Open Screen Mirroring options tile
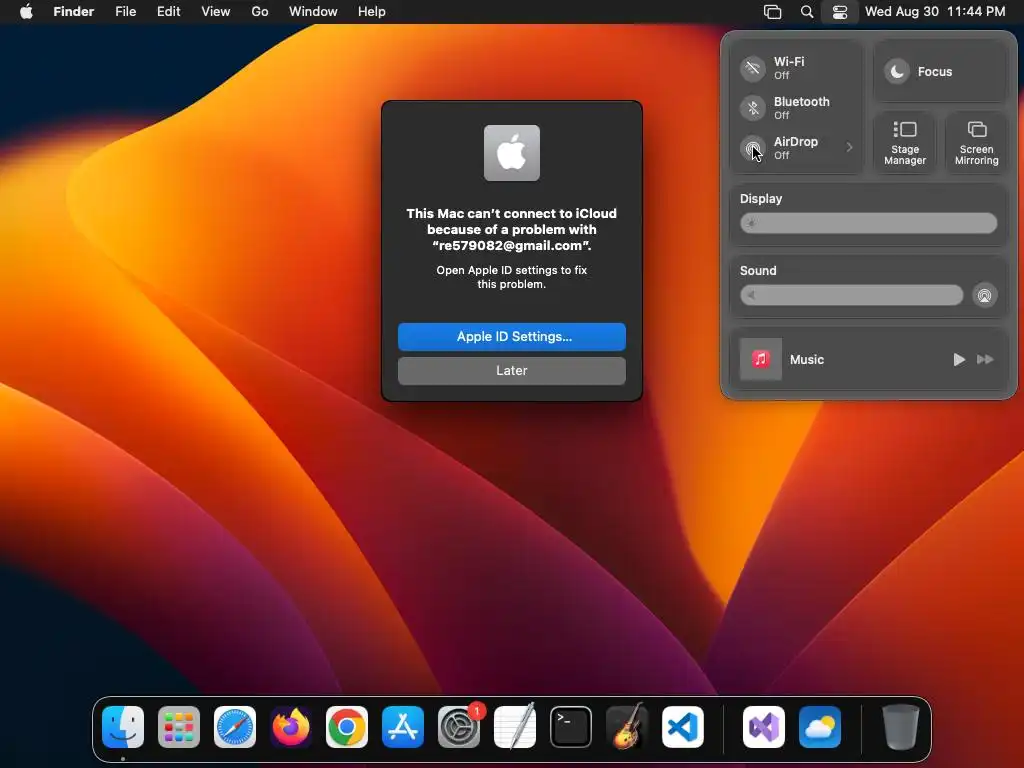Image resolution: width=1024 pixels, height=768 pixels. tap(977, 143)
